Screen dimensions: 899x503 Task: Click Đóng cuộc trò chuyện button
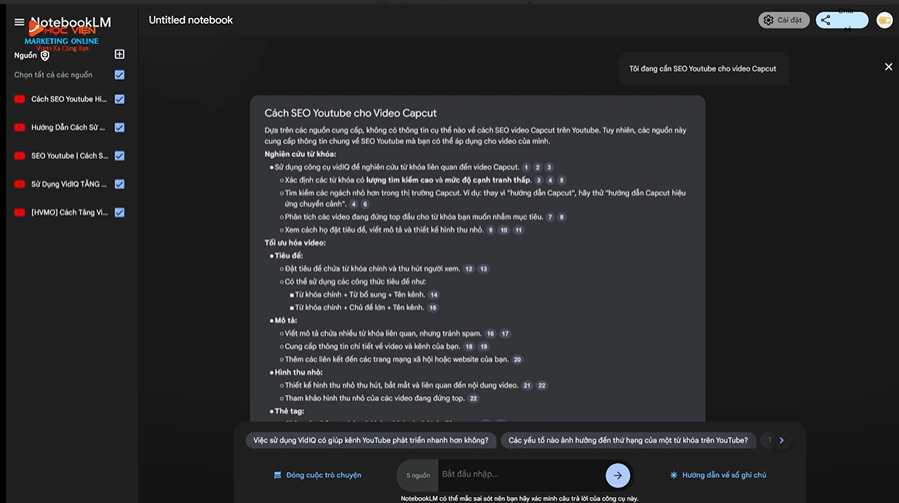click(318, 475)
